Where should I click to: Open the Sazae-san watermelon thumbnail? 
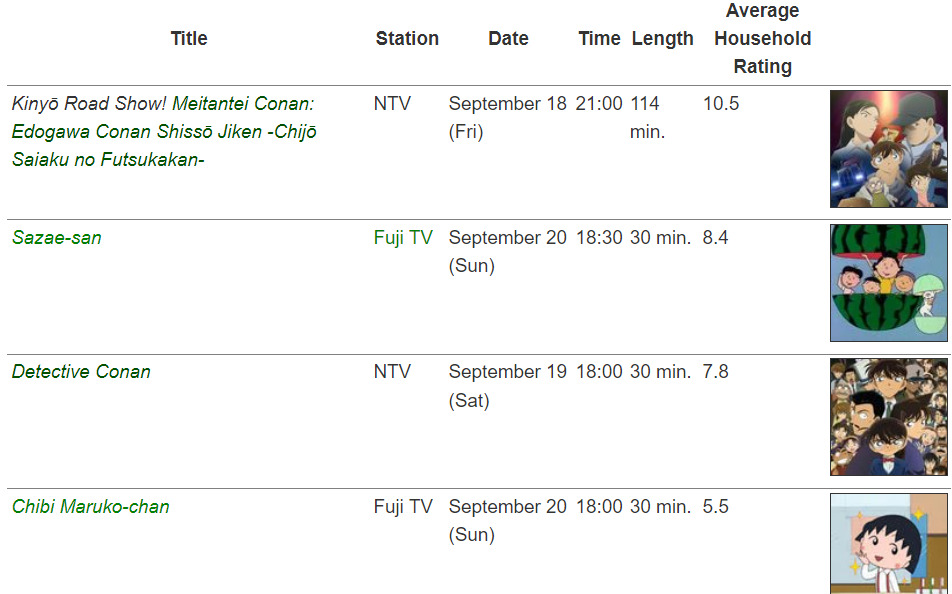click(888, 283)
